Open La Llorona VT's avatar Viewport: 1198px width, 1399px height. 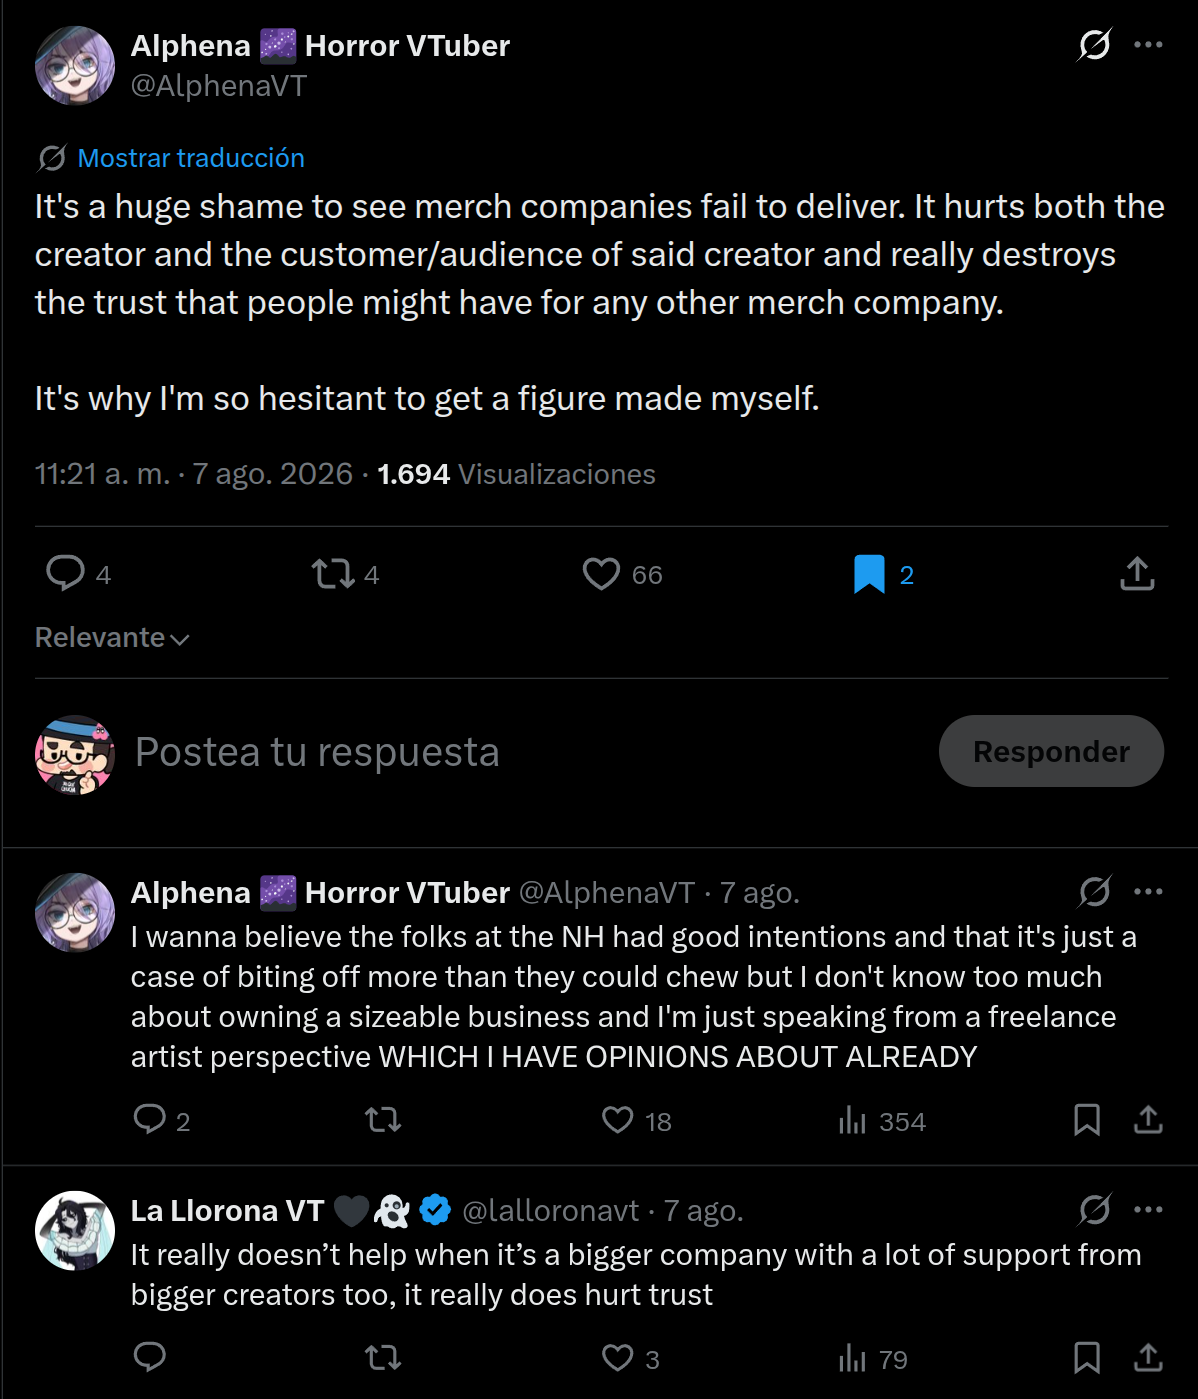click(x=75, y=1230)
